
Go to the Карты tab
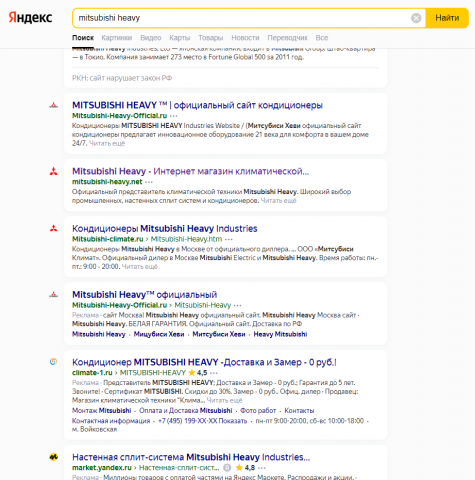click(x=180, y=38)
